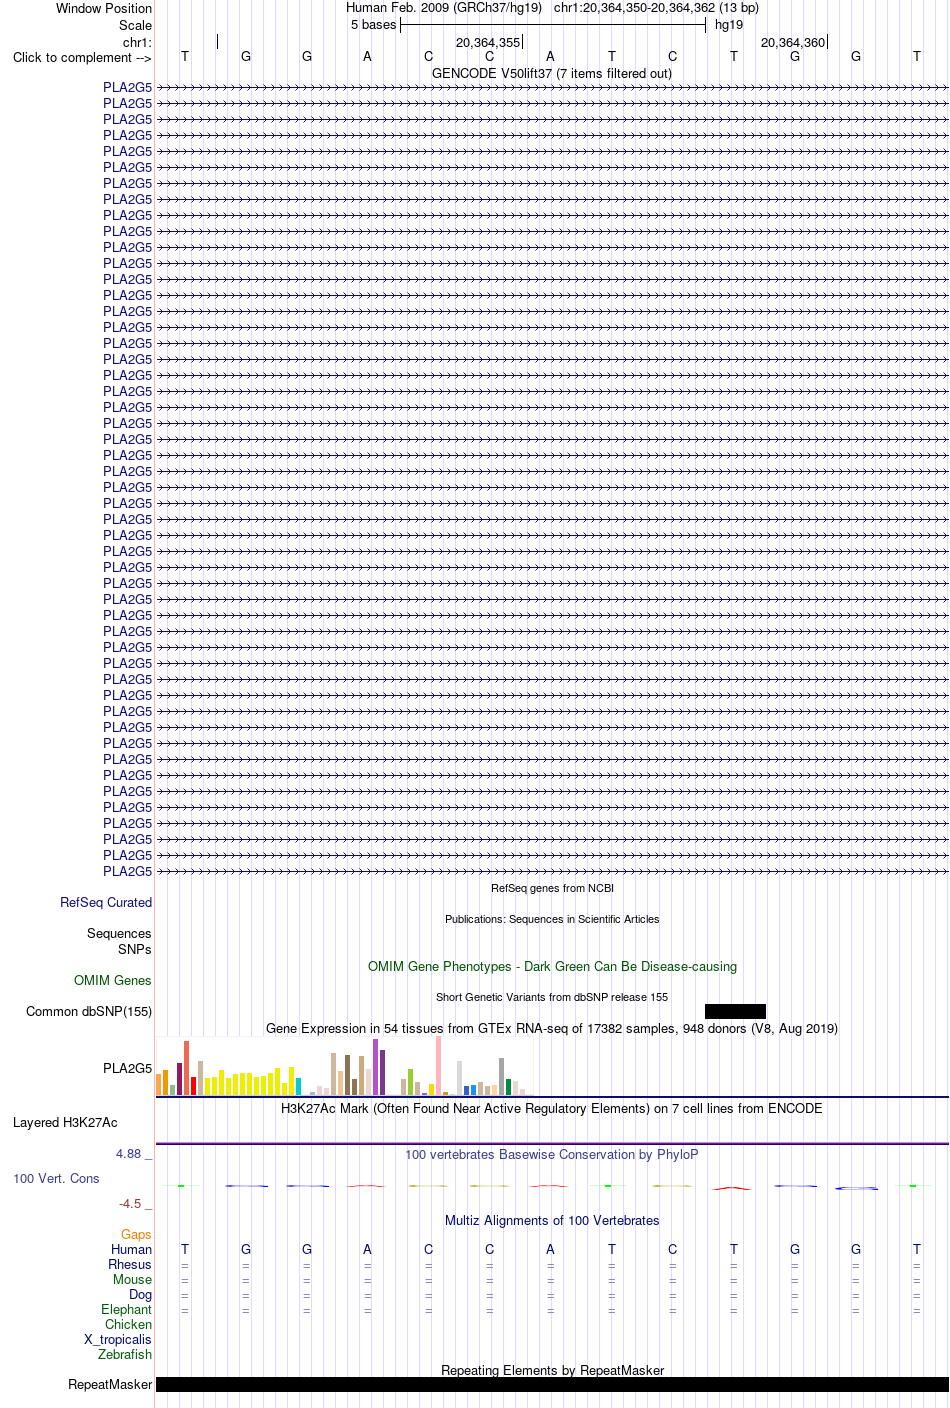Click the 'RepeatMasker' track label

(110, 1384)
